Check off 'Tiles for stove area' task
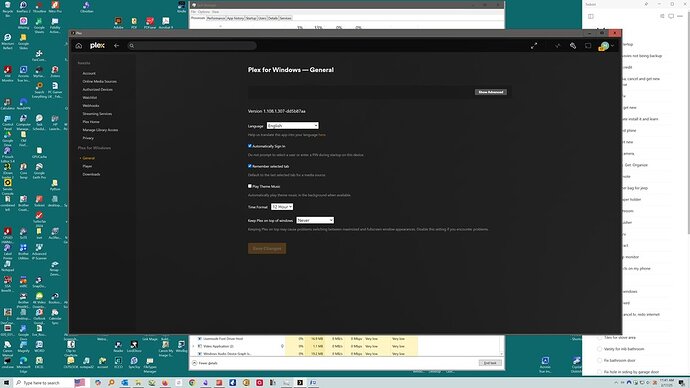The image size is (690, 388). pos(599,337)
